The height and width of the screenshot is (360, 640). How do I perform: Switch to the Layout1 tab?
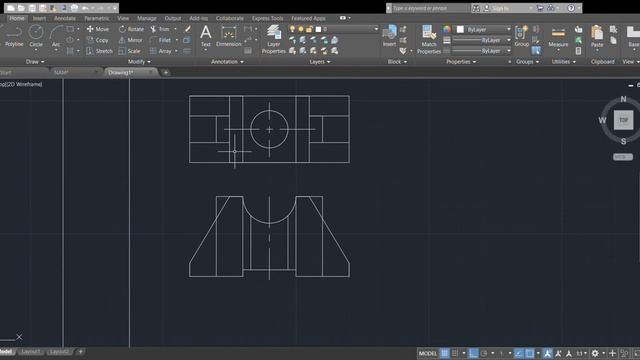(31, 351)
